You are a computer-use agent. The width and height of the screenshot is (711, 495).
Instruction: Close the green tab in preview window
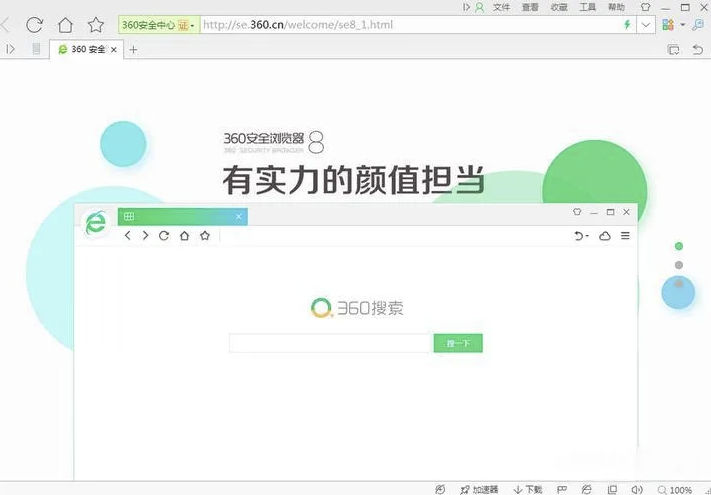pos(239,217)
